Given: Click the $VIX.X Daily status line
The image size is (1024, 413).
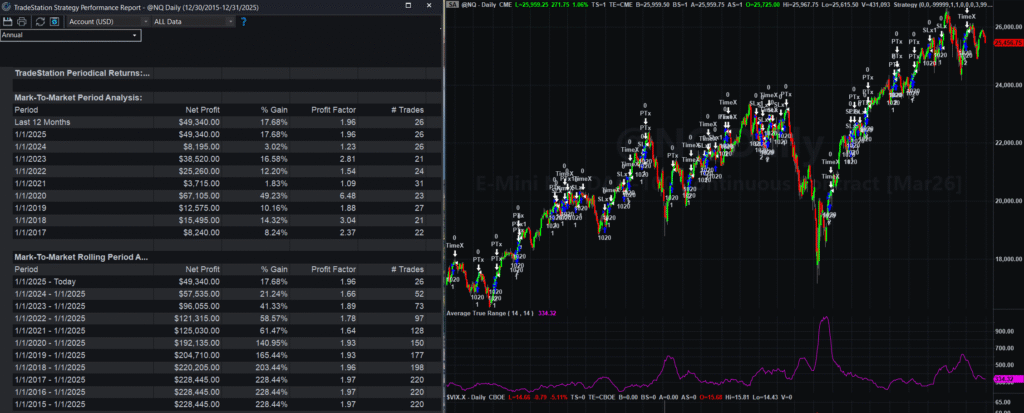Looking at the screenshot, I should 476,397.
